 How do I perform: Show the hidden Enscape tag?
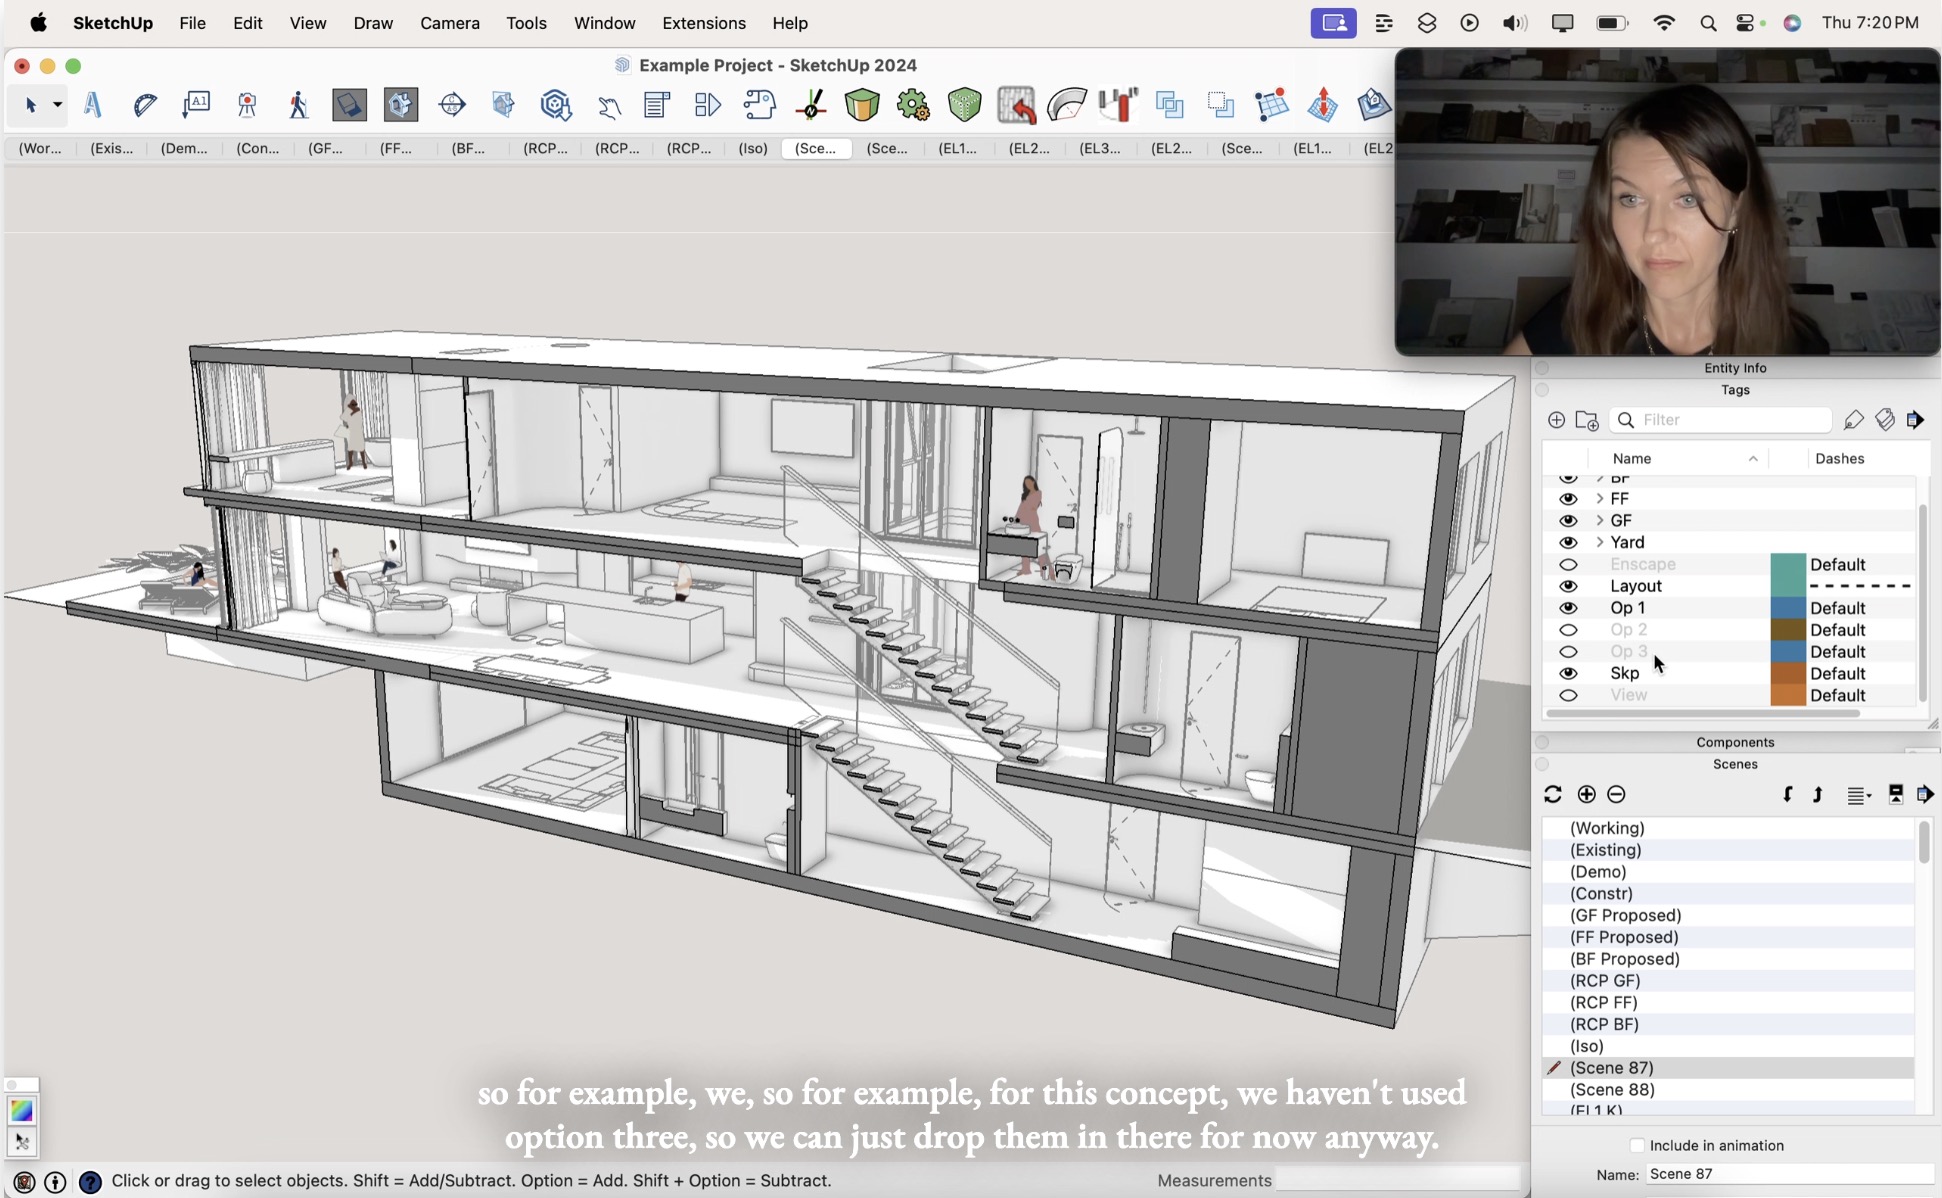coord(1568,564)
